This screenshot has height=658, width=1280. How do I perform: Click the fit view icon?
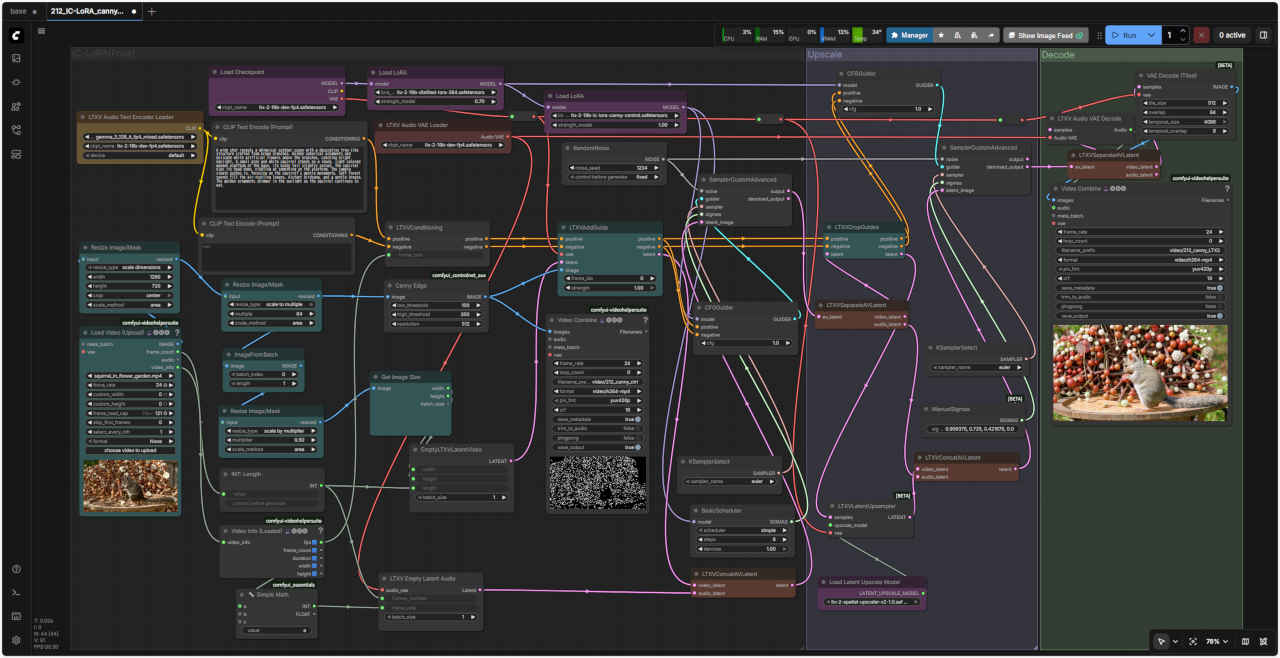pyautogui.click(x=1193, y=641)
